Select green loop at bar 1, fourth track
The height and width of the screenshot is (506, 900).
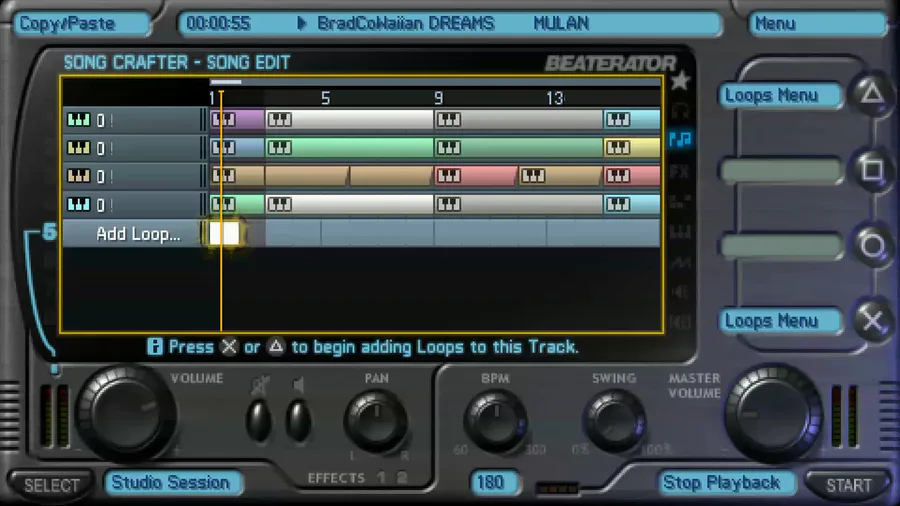[x=237, y=204]
